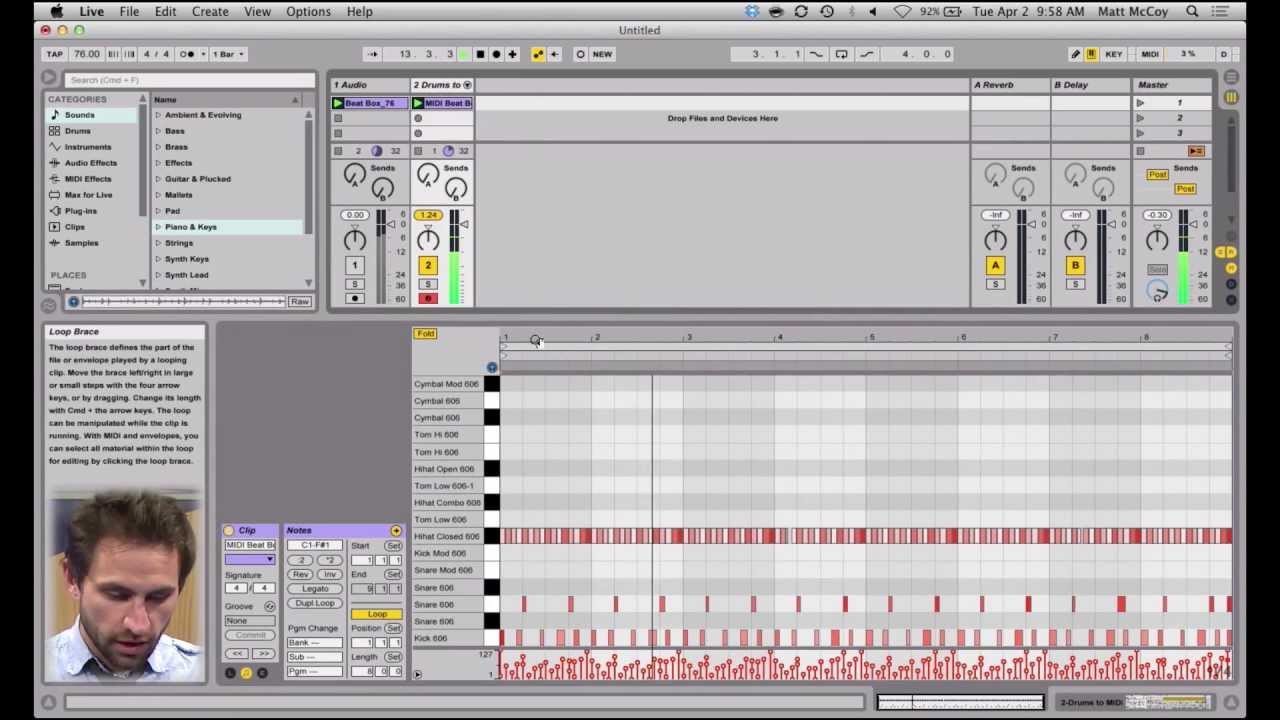The image size is (1280, 720).
Task: Open the 1 Bar quantization dropdown
Action: (x=228, y=54)
